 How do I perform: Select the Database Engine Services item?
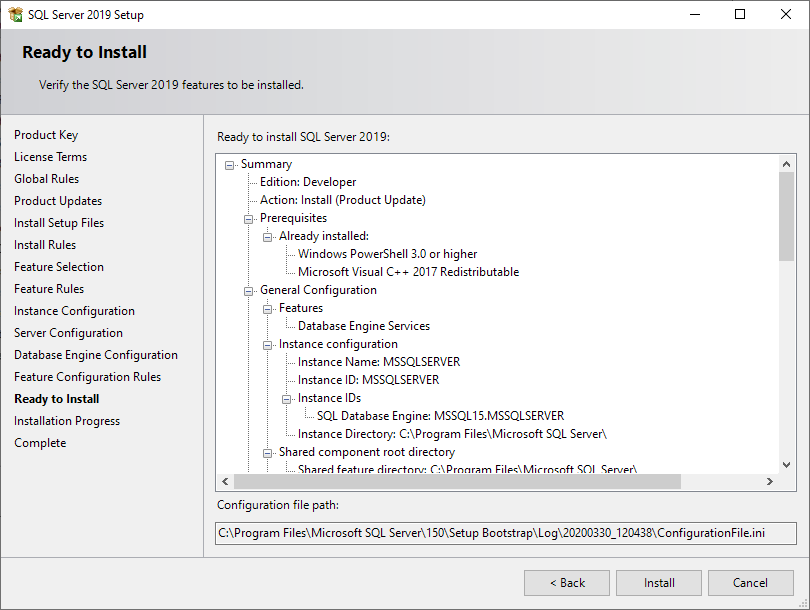pyautogui.click(x=363, y=326)
